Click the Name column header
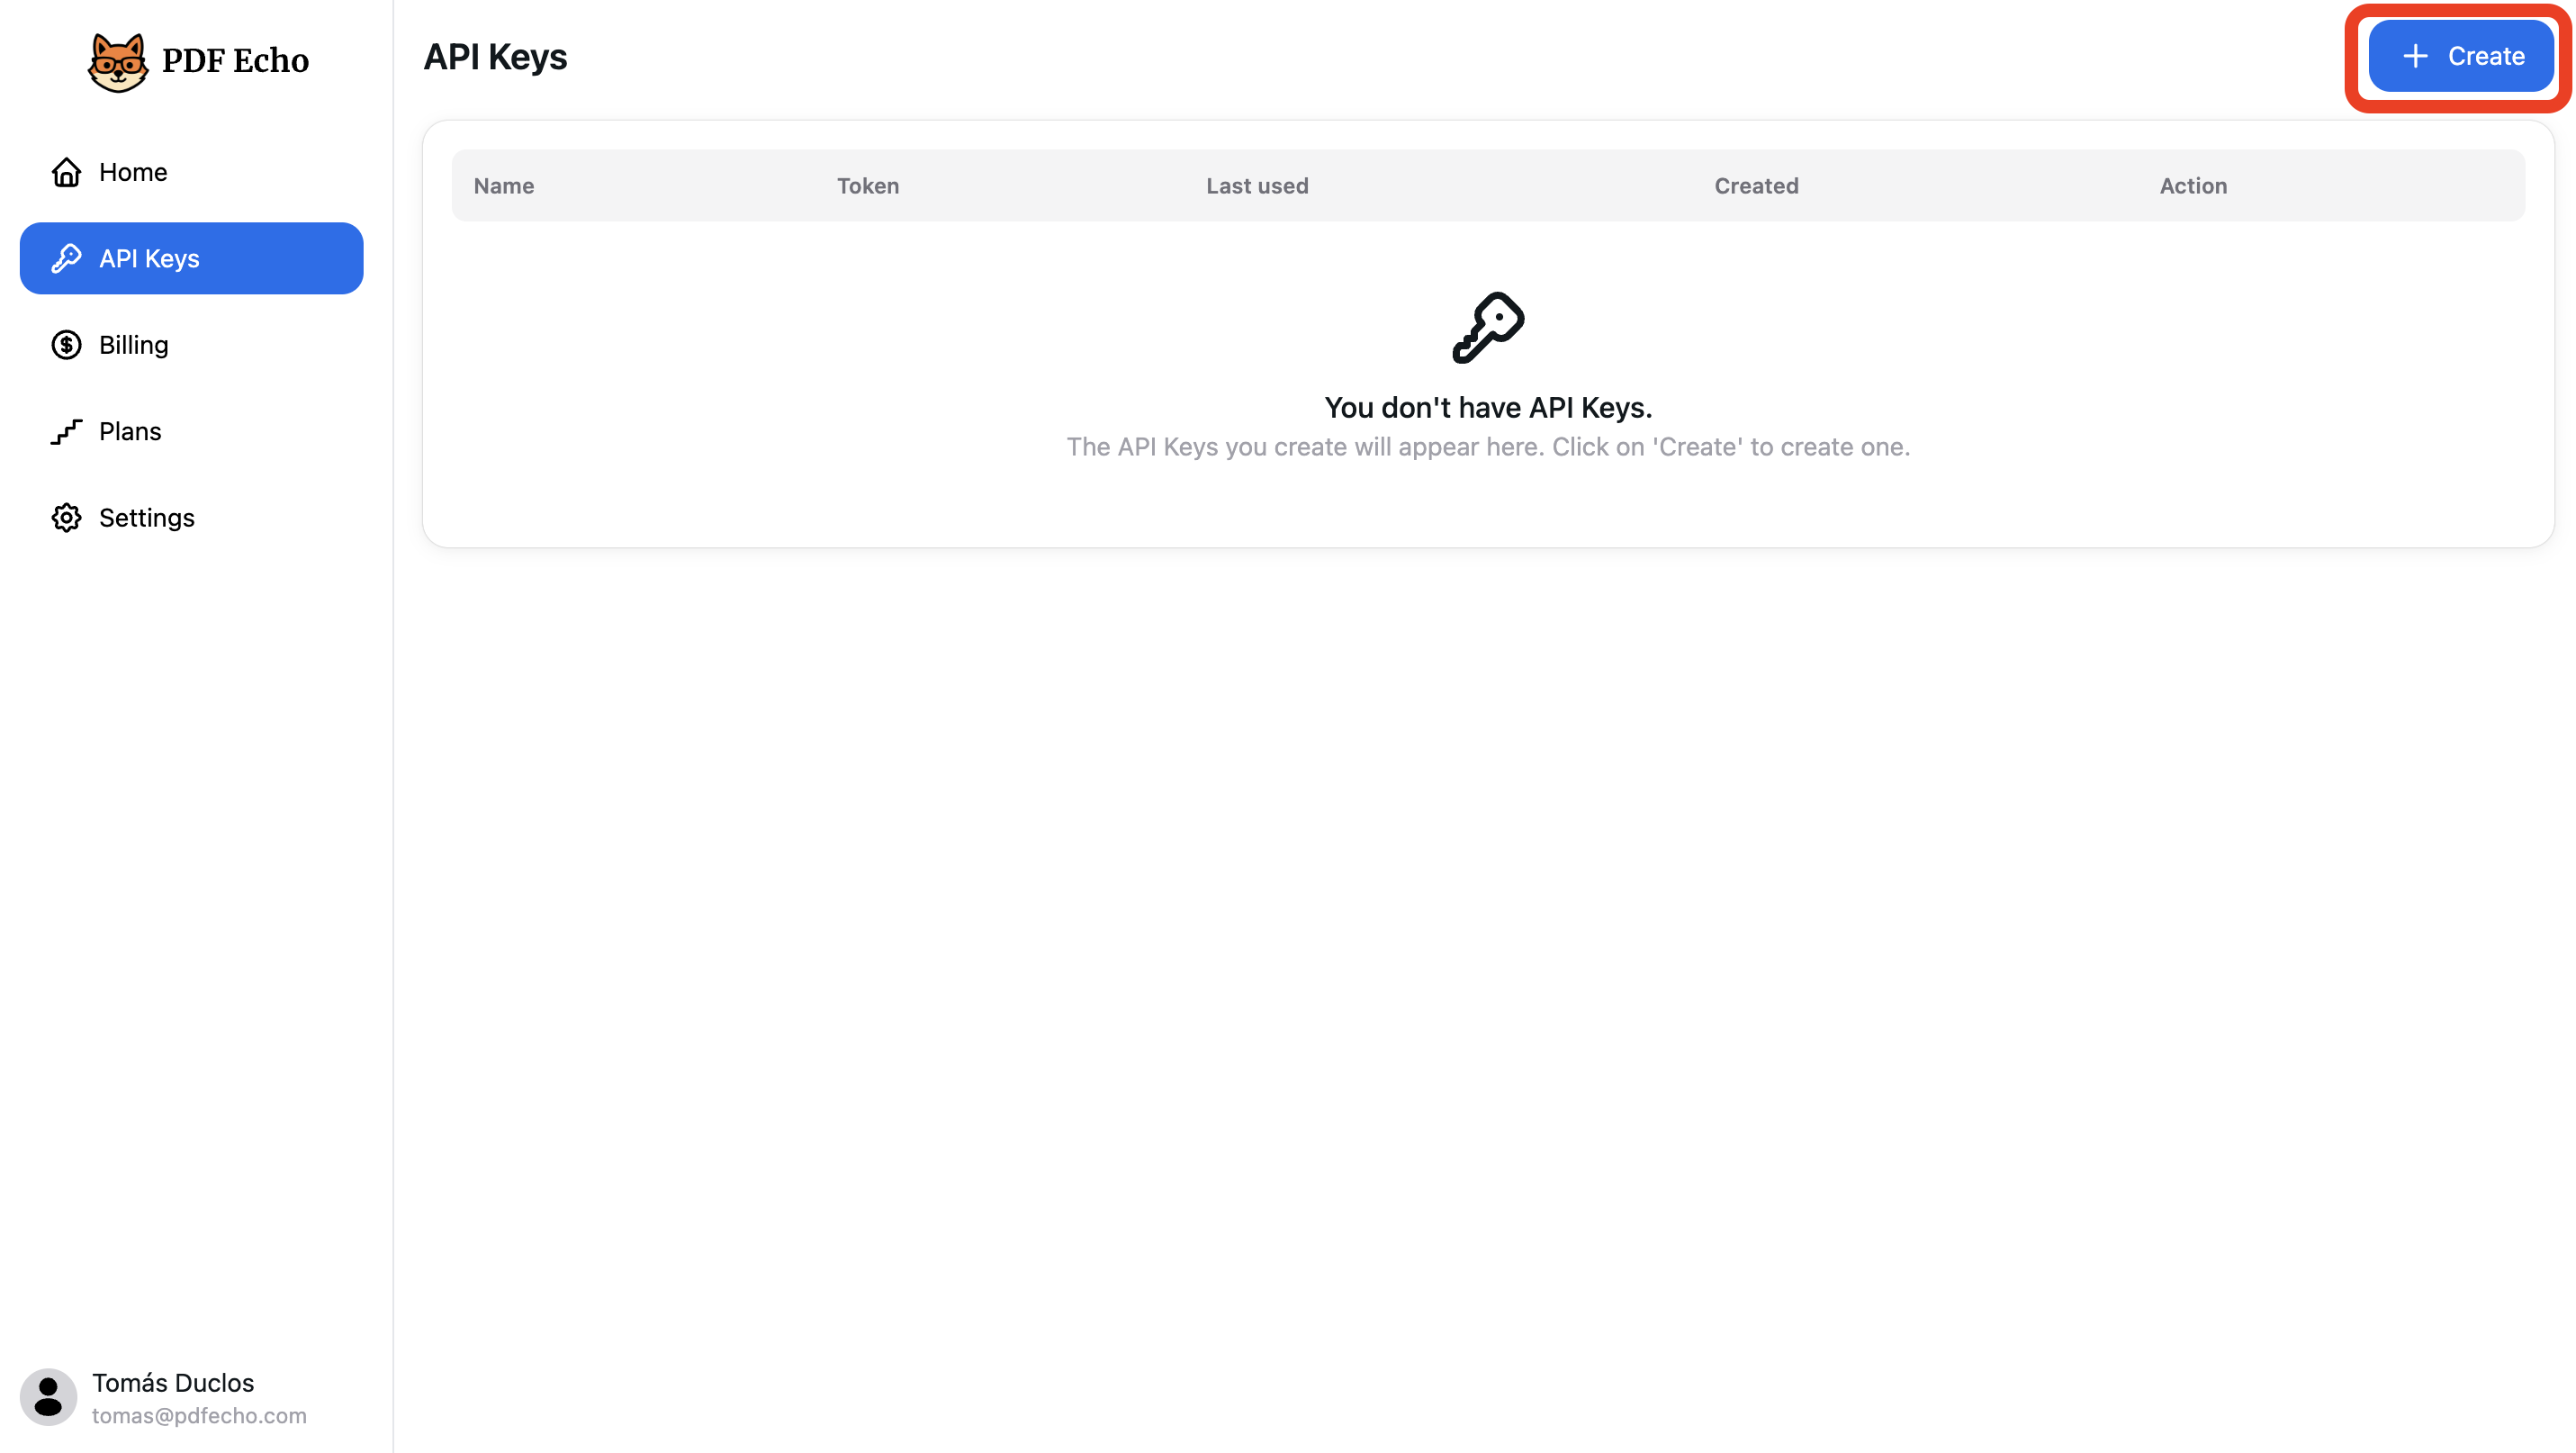Image resolution: width=2576 pixels, height=1453 pixels. (x=503, y=186)
